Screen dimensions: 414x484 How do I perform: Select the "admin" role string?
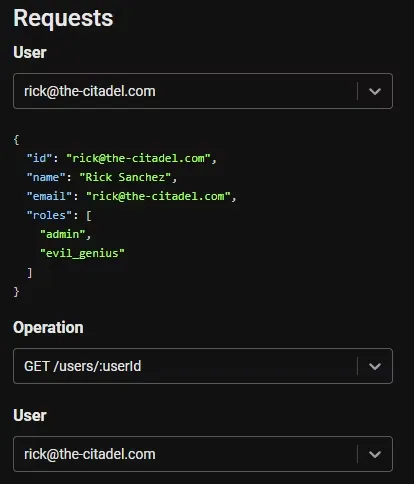click(63, 234)
